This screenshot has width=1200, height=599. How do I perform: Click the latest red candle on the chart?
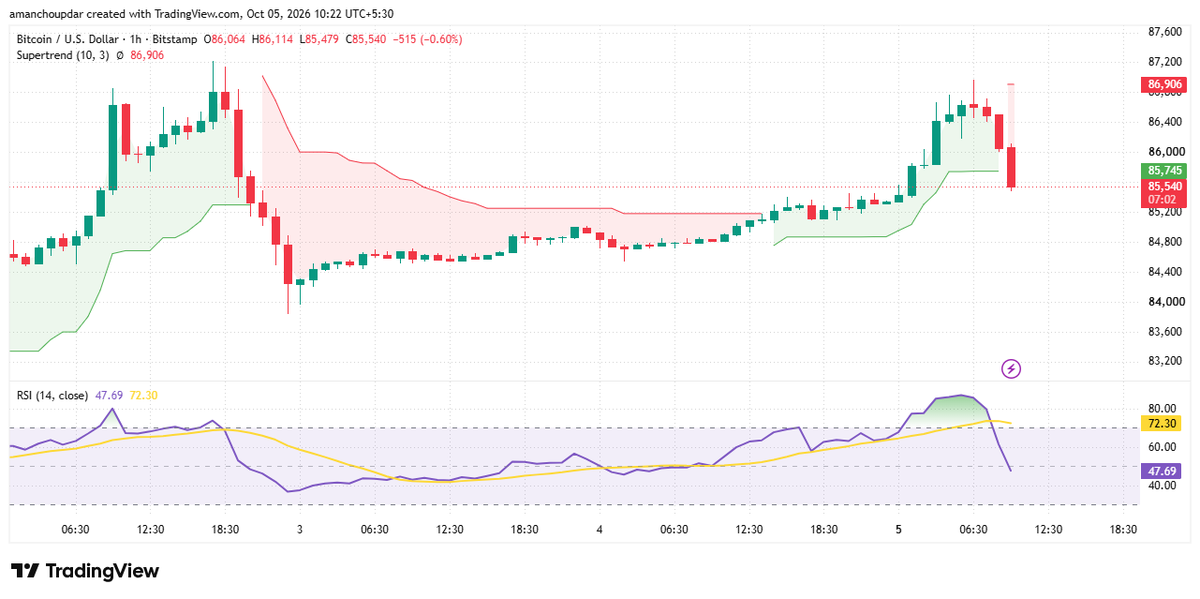[x=1012, y=166]
